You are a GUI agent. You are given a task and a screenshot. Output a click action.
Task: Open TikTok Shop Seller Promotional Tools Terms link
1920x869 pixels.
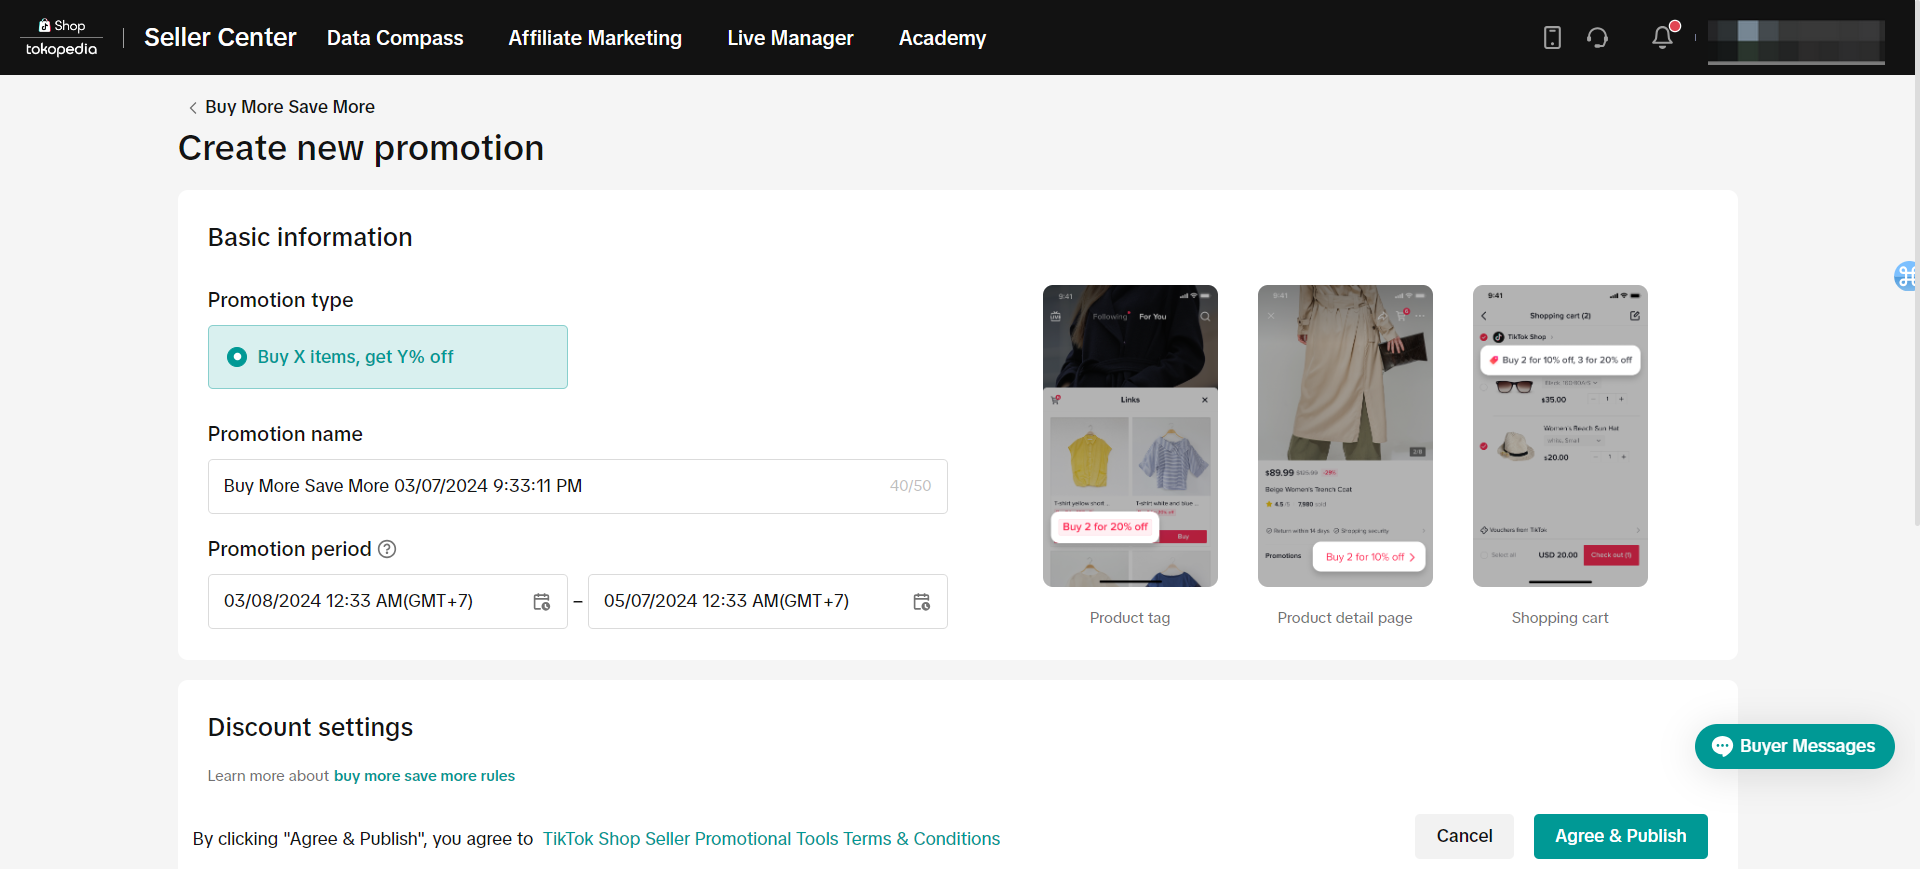771,839
